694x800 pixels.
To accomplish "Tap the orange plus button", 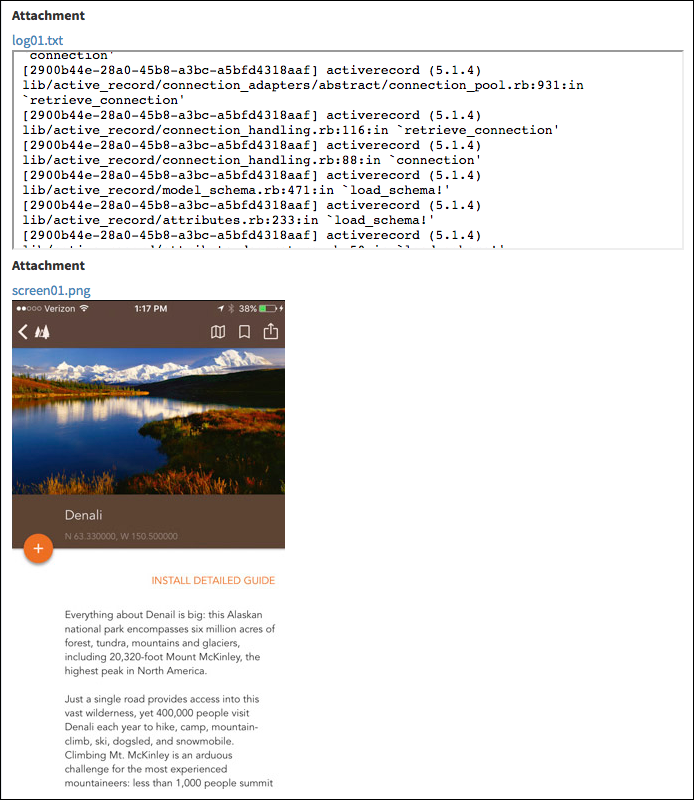I will coord(38,548).
